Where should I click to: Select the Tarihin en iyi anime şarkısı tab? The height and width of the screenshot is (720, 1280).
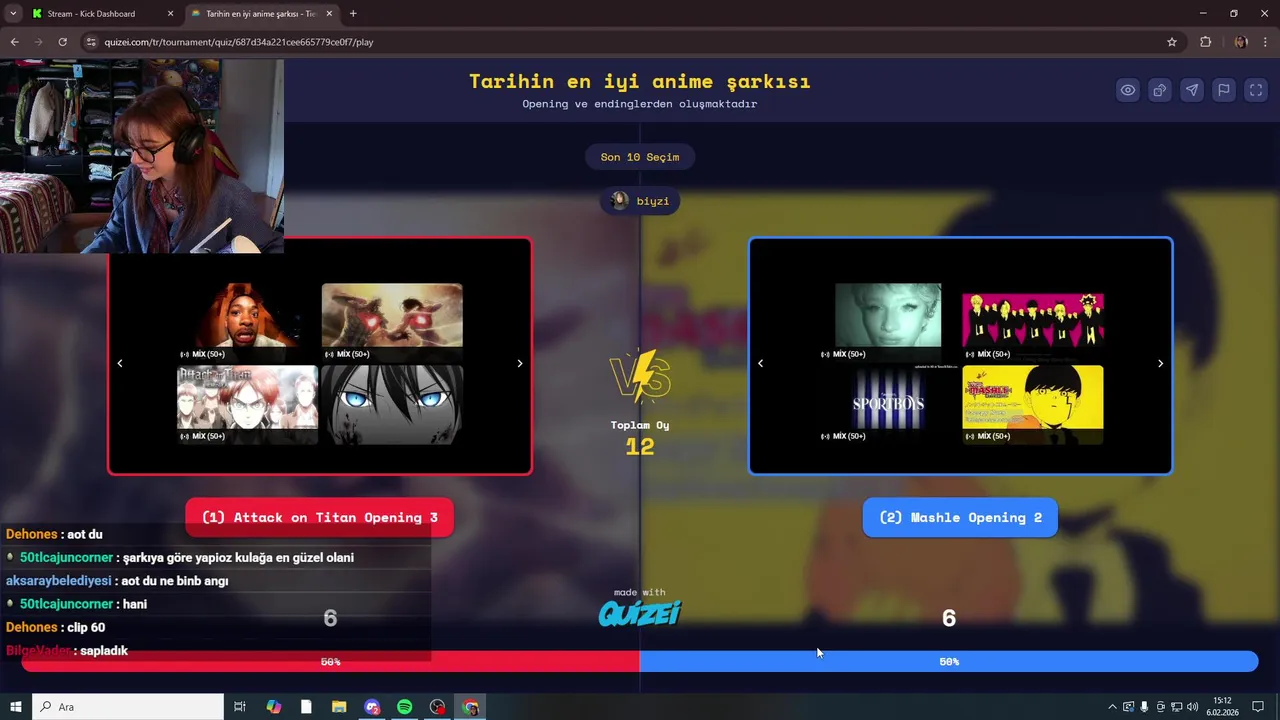[260, 14]
